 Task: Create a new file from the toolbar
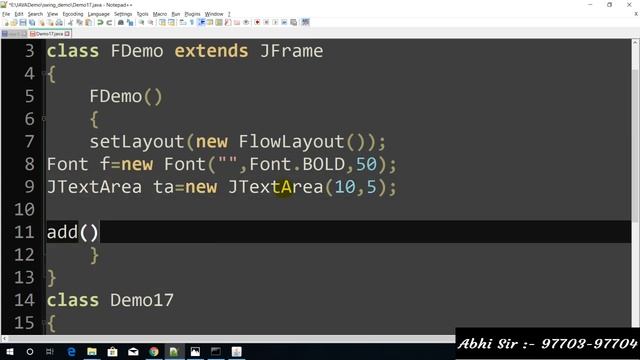6,22
